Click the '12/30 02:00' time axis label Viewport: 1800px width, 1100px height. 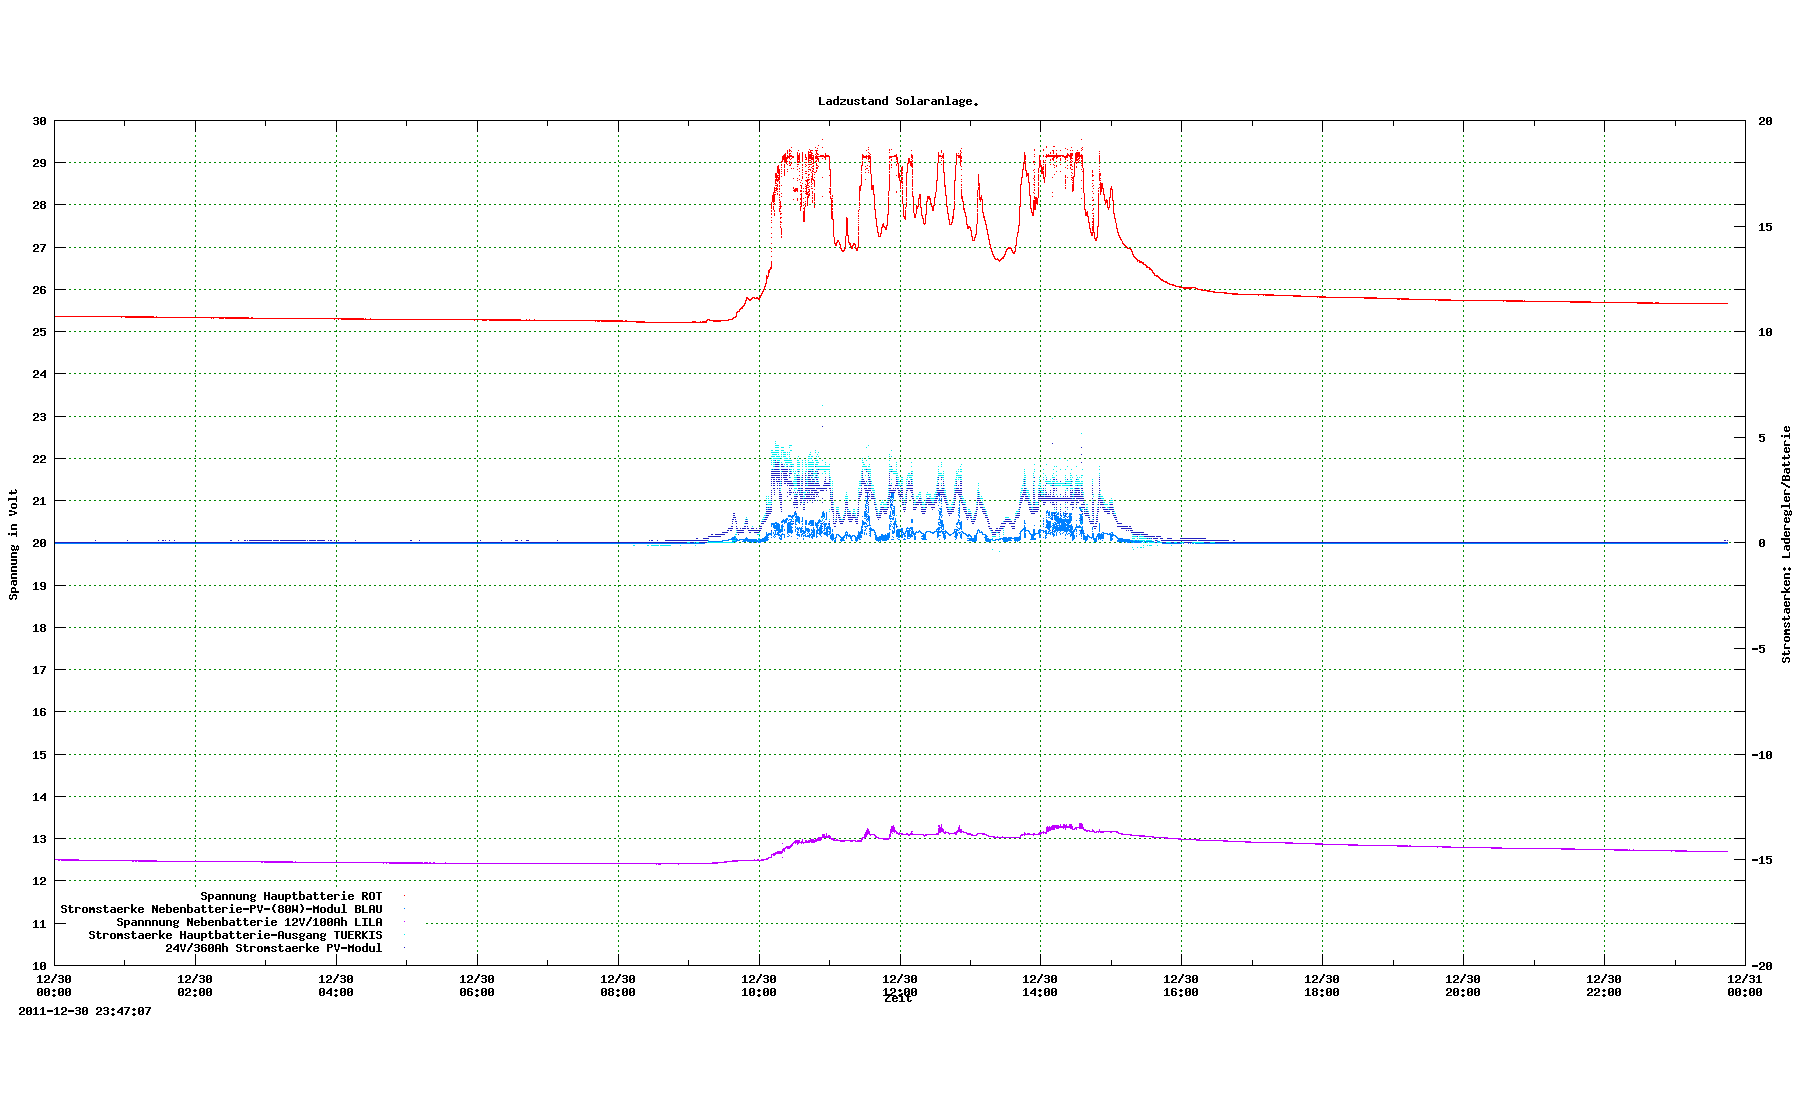[x=195, y=985]
